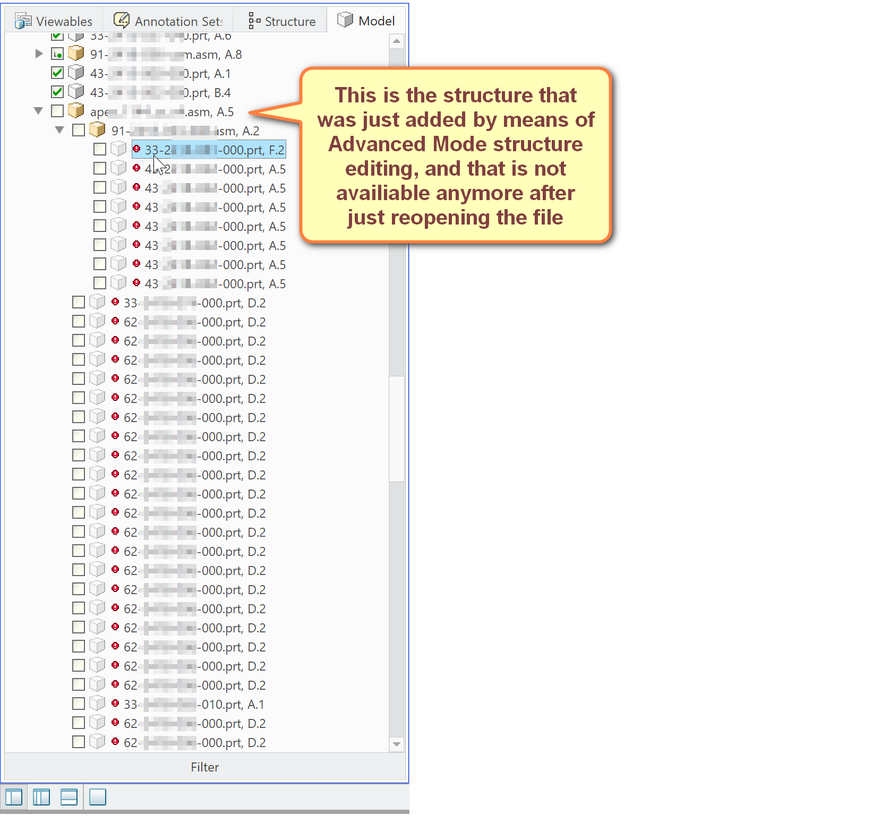Check the box for 33-…-000.prt, D.2
The image size is (881, 816).
pyautogui.click(x=78, y=302)
